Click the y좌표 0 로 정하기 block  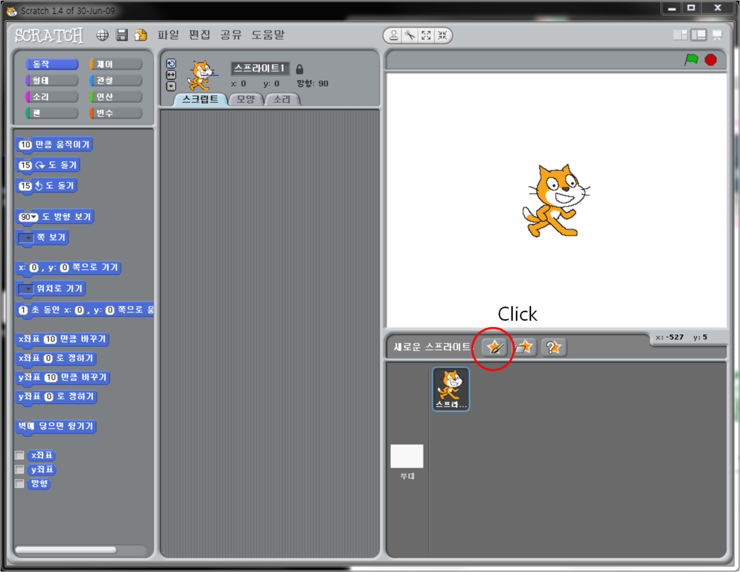[x=56, y=397]
